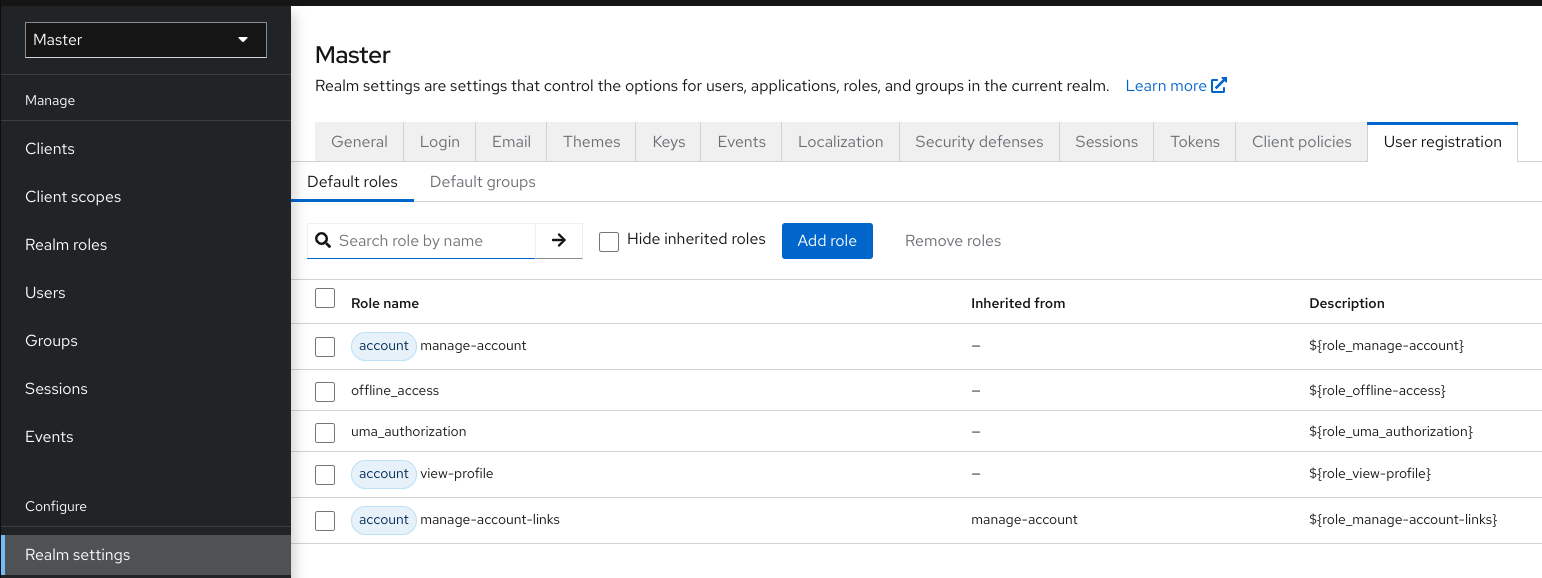Click the external link icon beside Learn more
The height and width of the screenshot is (578, 1542).
point(1219,86)
